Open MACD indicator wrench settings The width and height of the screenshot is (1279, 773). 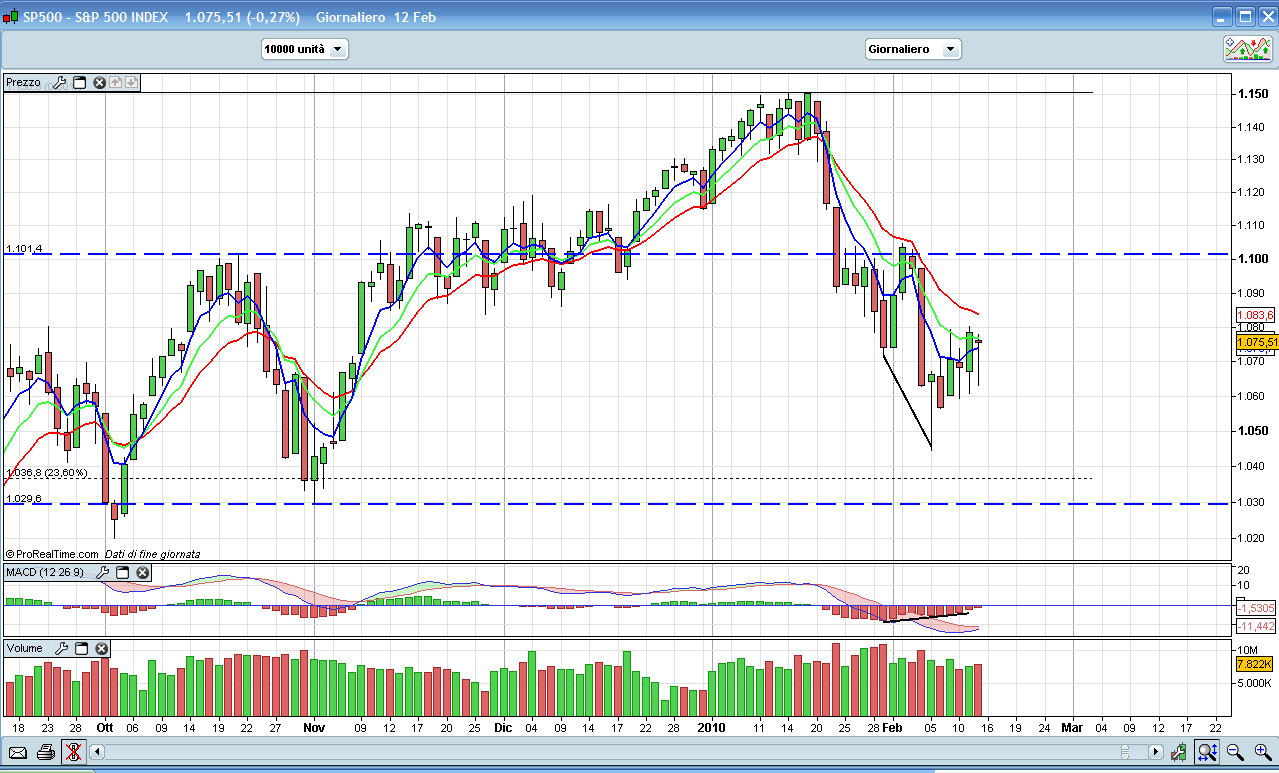click(102, 572)
